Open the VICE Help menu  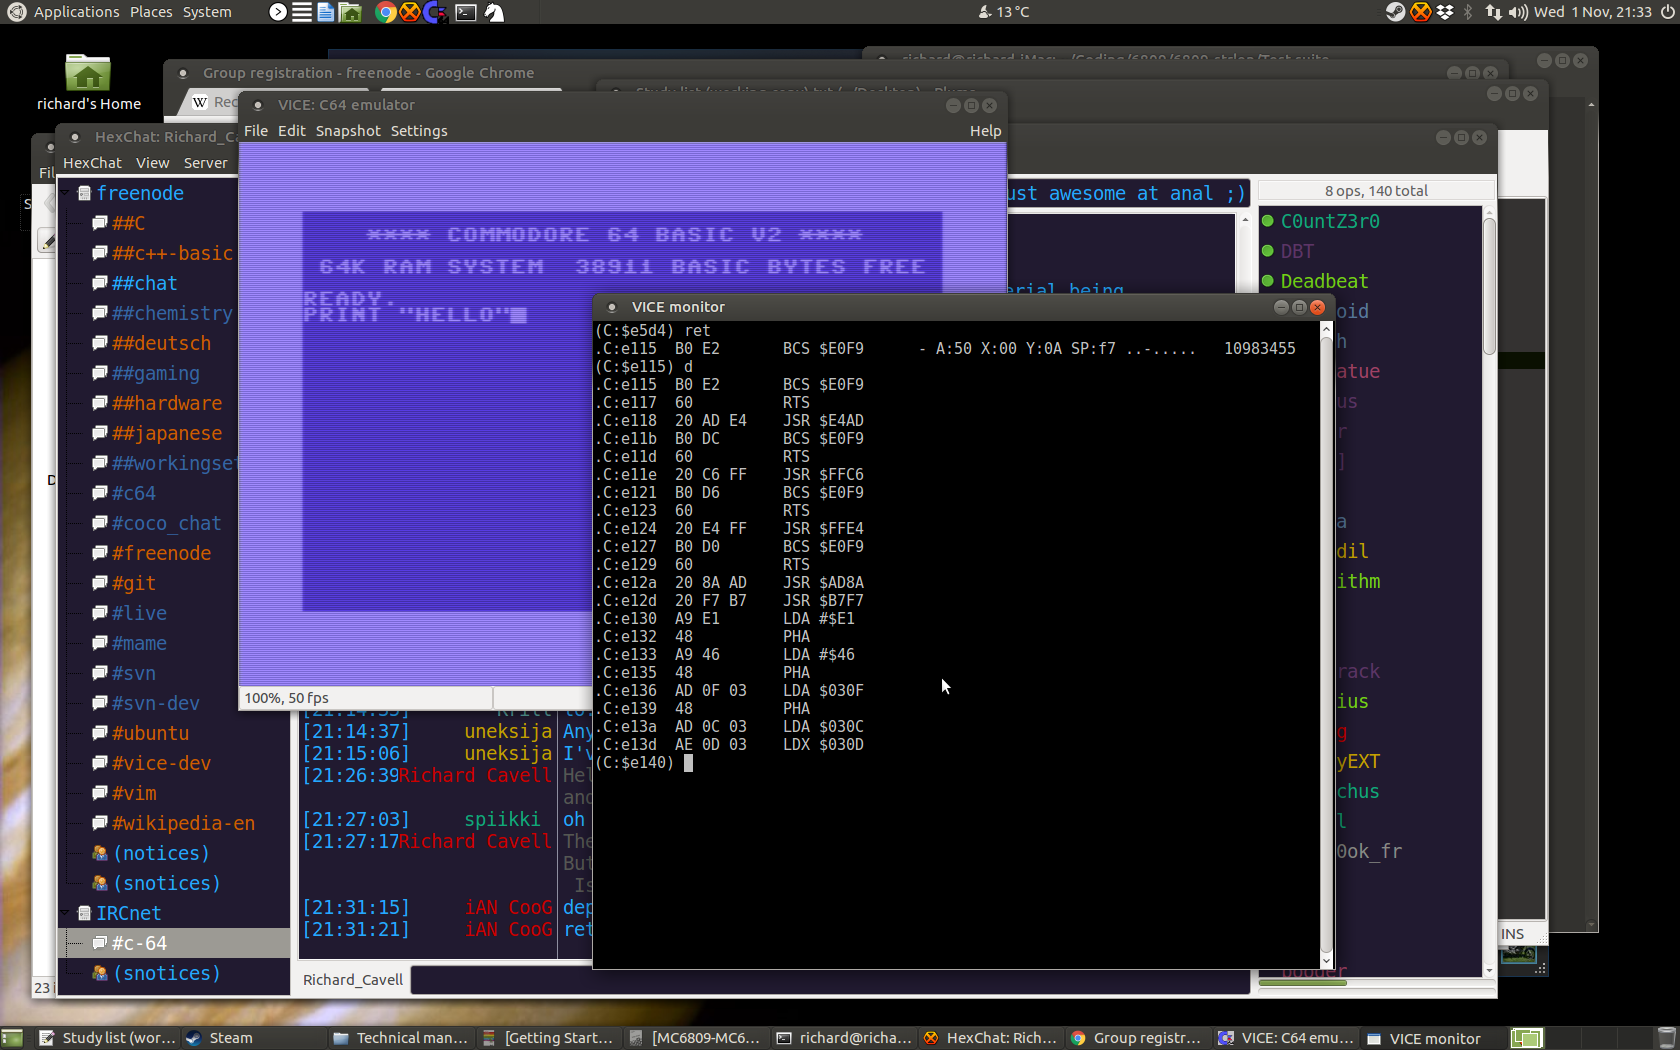point(985,131)
